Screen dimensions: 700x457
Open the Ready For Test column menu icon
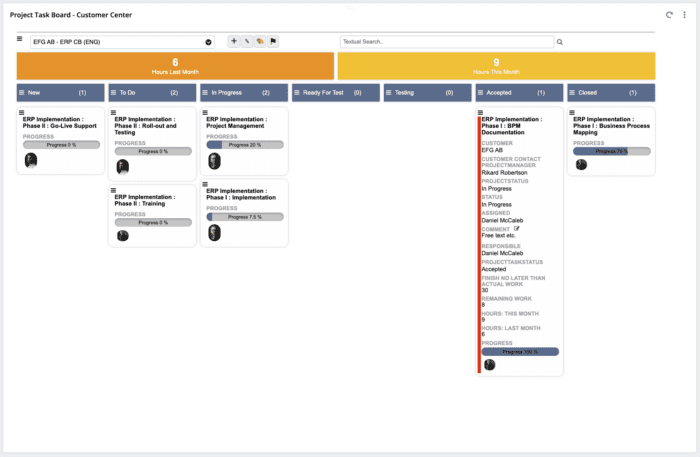(297, 92)
